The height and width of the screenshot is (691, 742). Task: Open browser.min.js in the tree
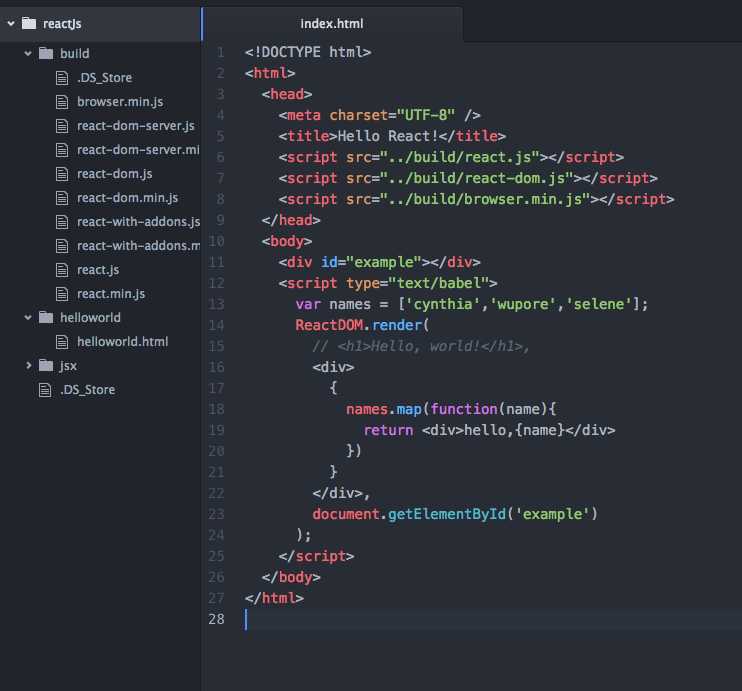point(120,102)
